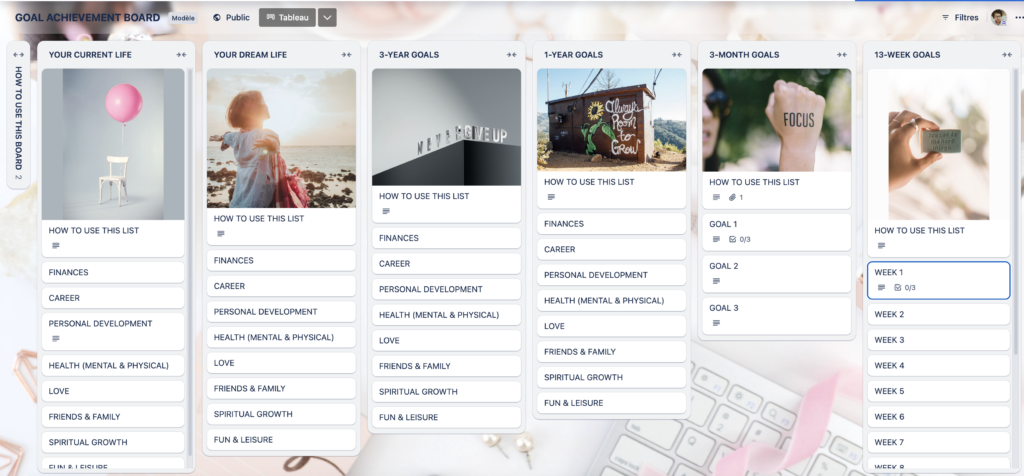Click description icon under HOW TO USE in 13-WEEK GOALS

882,246
